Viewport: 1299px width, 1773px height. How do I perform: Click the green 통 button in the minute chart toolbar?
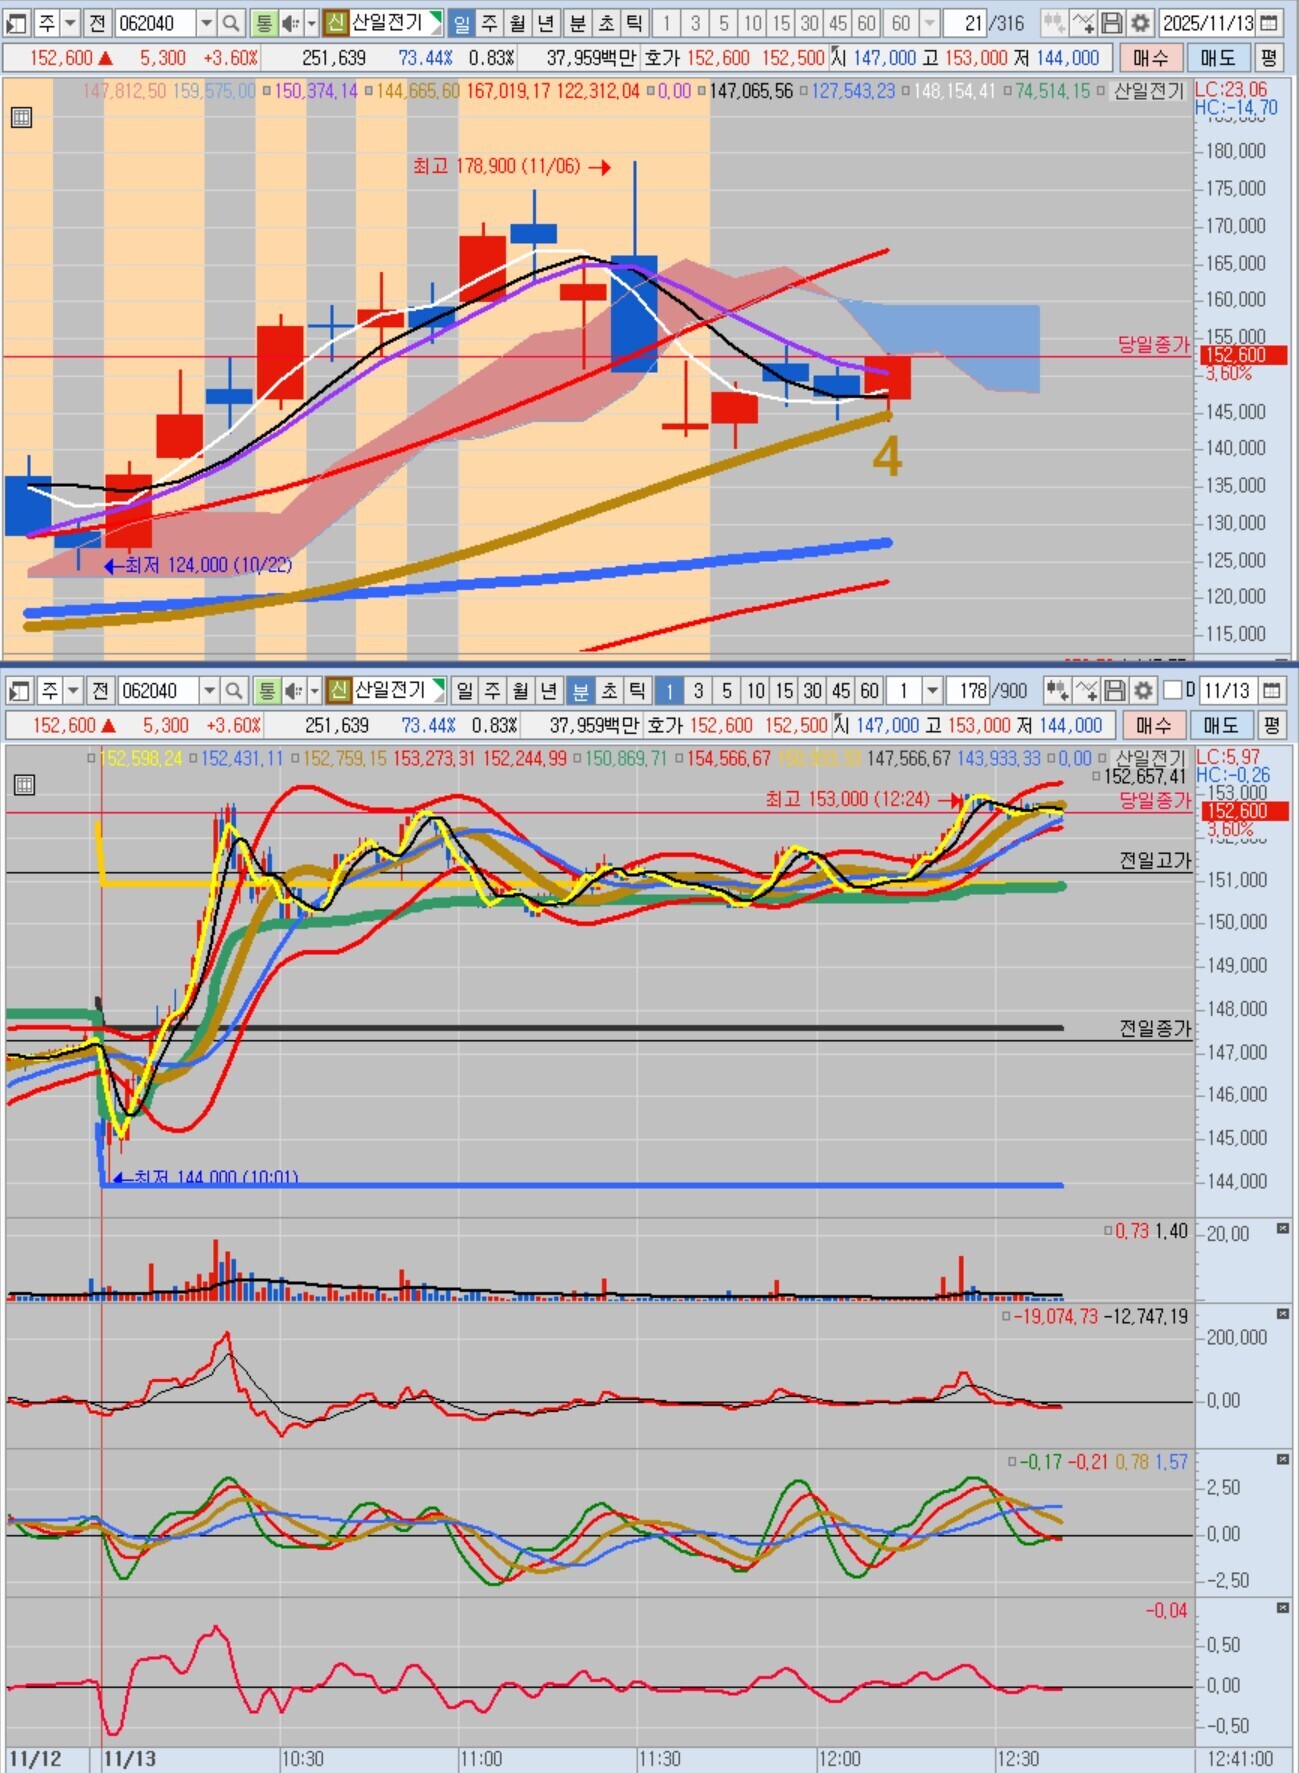[x=266, y=690]
